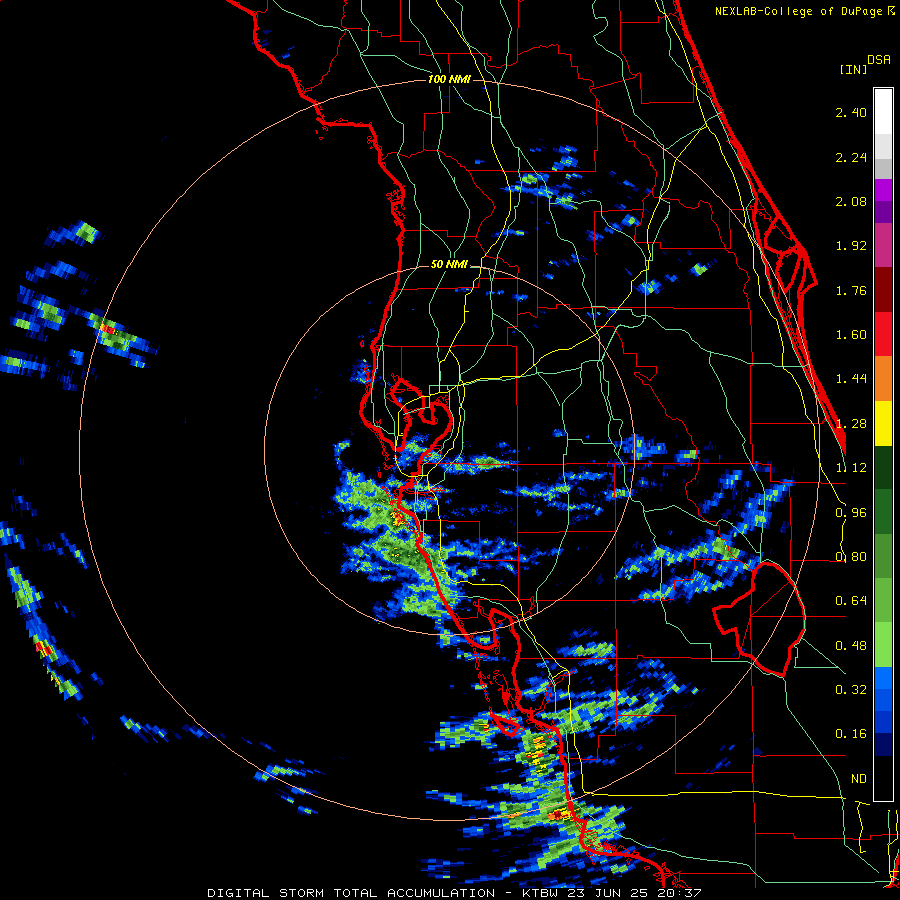This screenshot has height=900, width=900.
Task: Click the 1.28 legend value
Action: coord(851,424)
